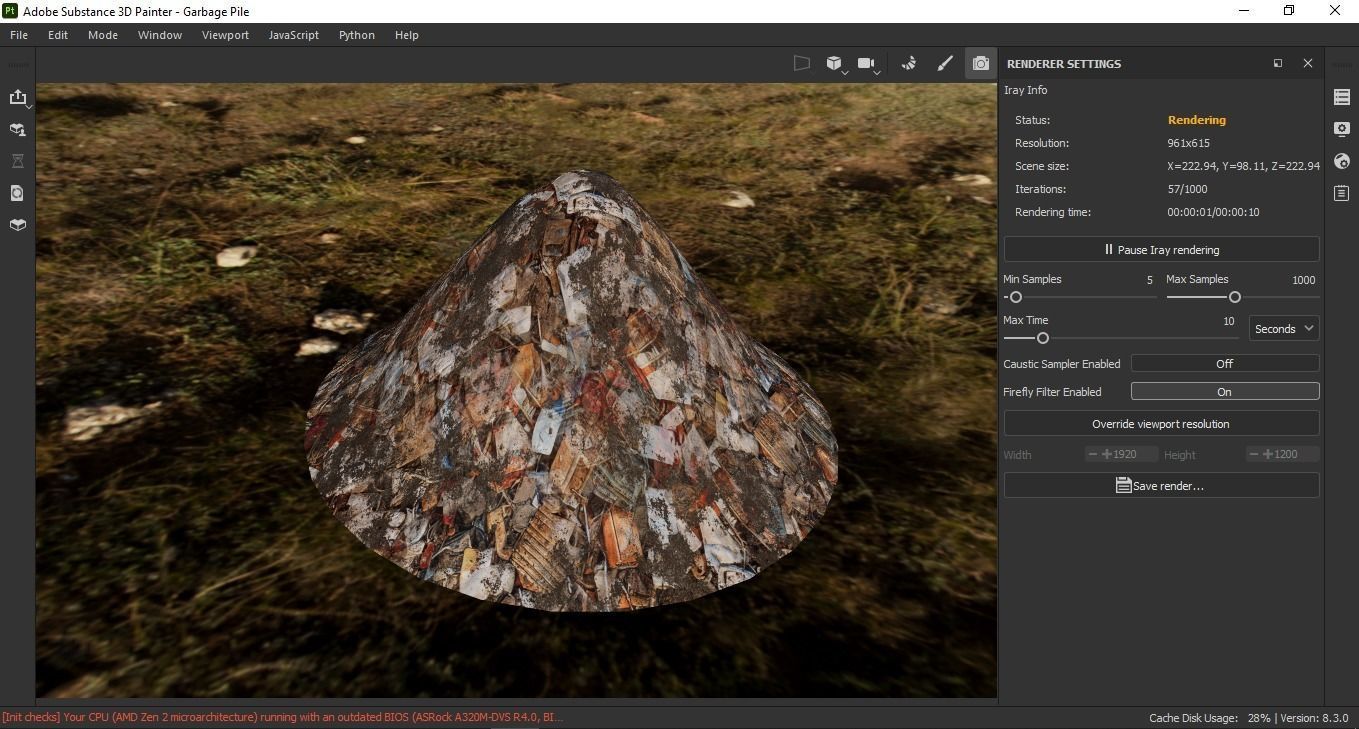
Task: Pause Iray rendering
Action: (x=1161, y=250)
